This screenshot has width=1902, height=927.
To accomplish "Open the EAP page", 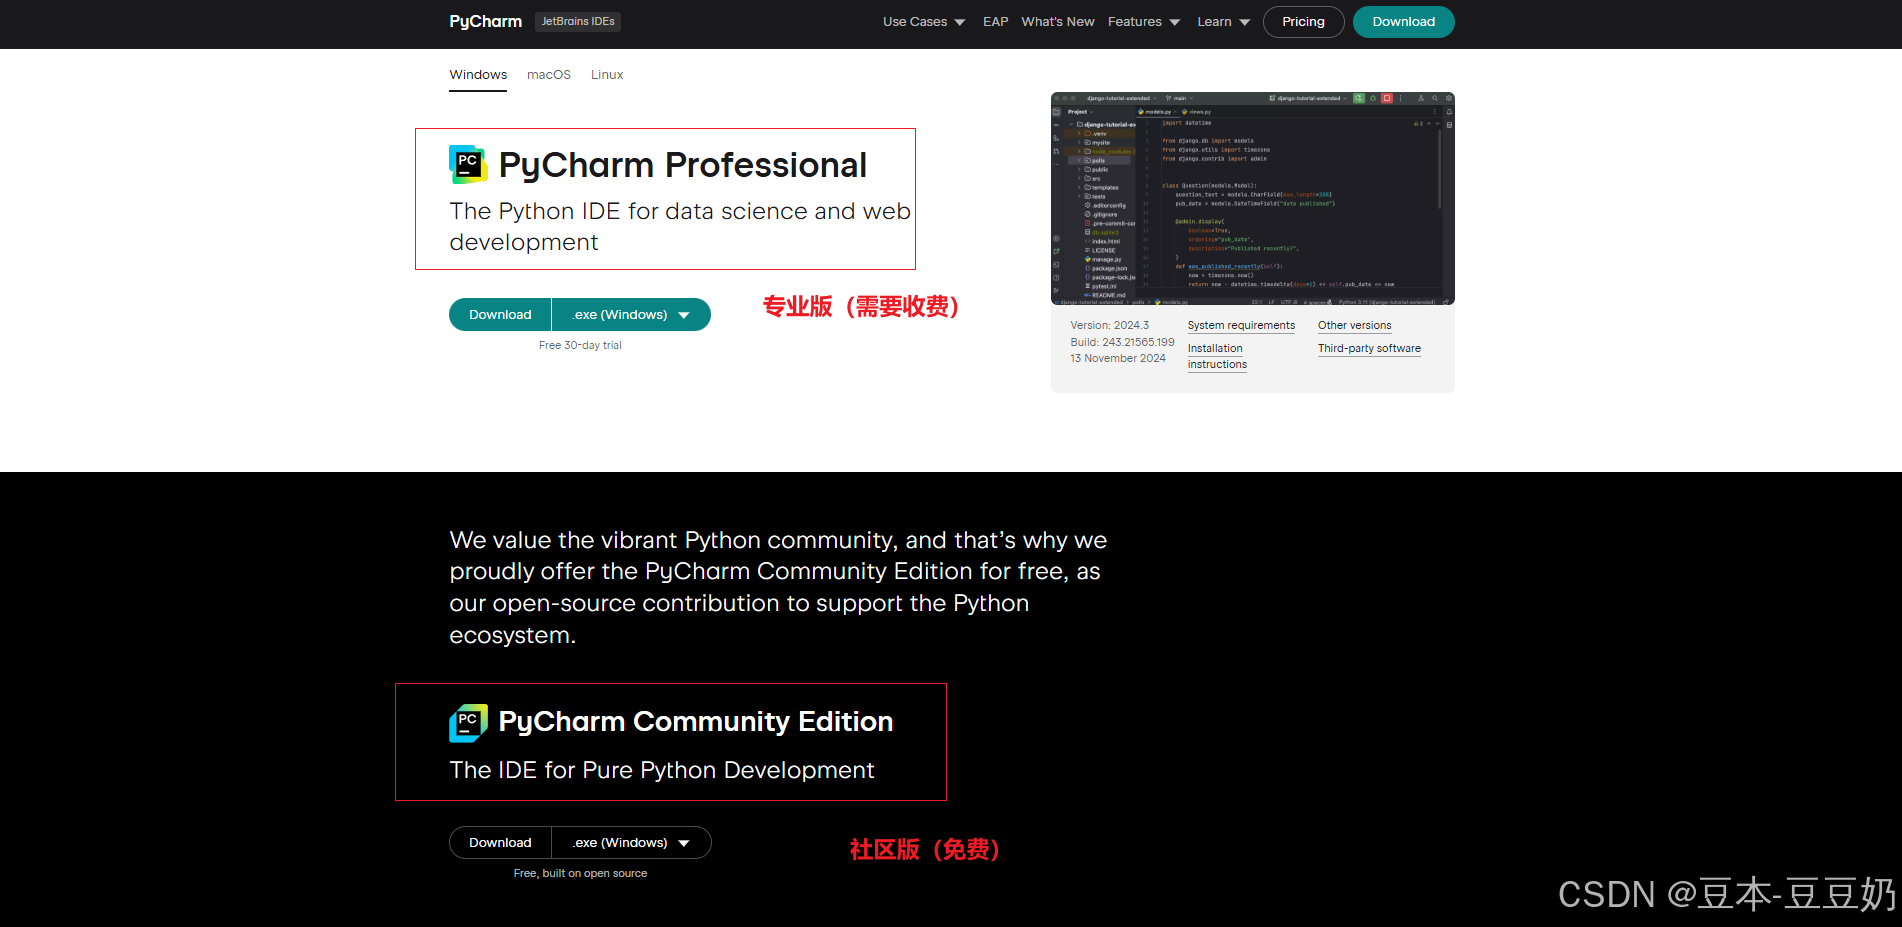I will coord(995,22).
